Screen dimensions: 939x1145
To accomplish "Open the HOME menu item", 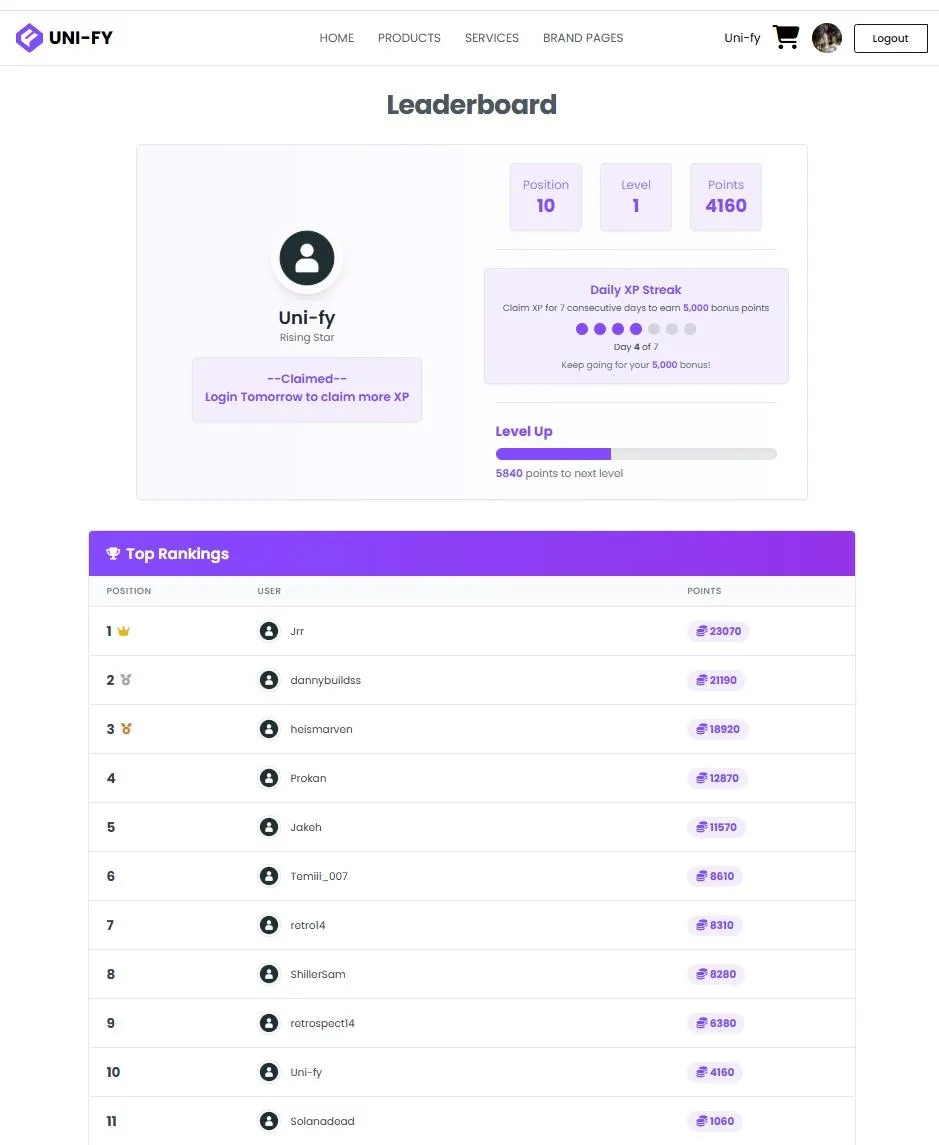I will [337, 38].
